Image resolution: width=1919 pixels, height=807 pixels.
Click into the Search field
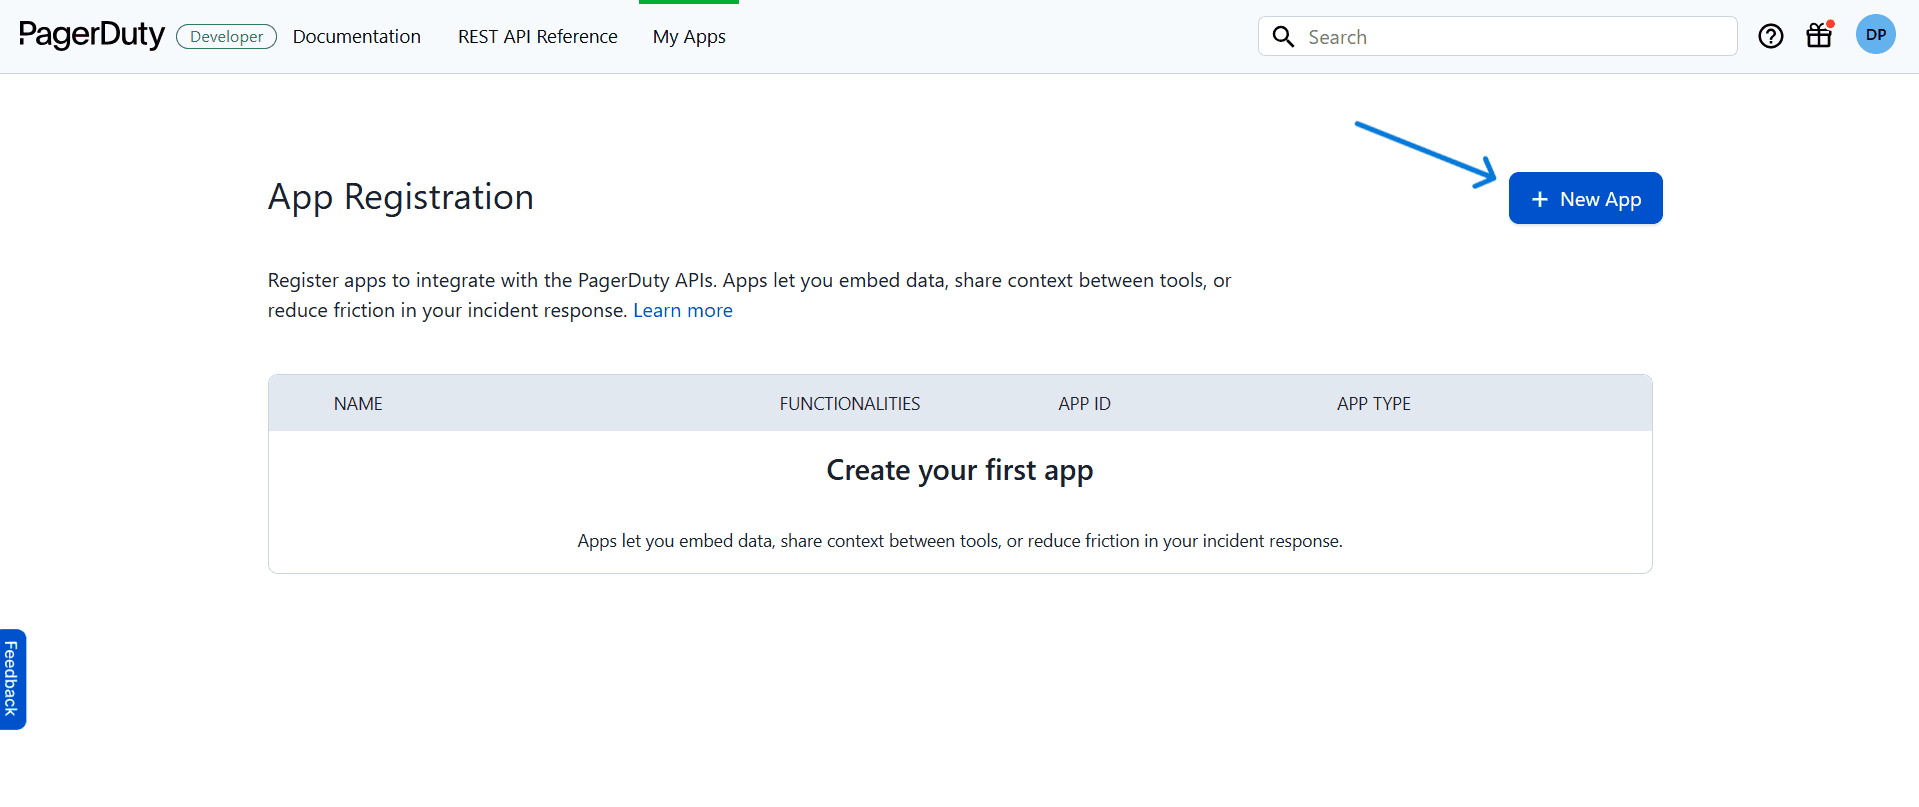click(1497, 37)
